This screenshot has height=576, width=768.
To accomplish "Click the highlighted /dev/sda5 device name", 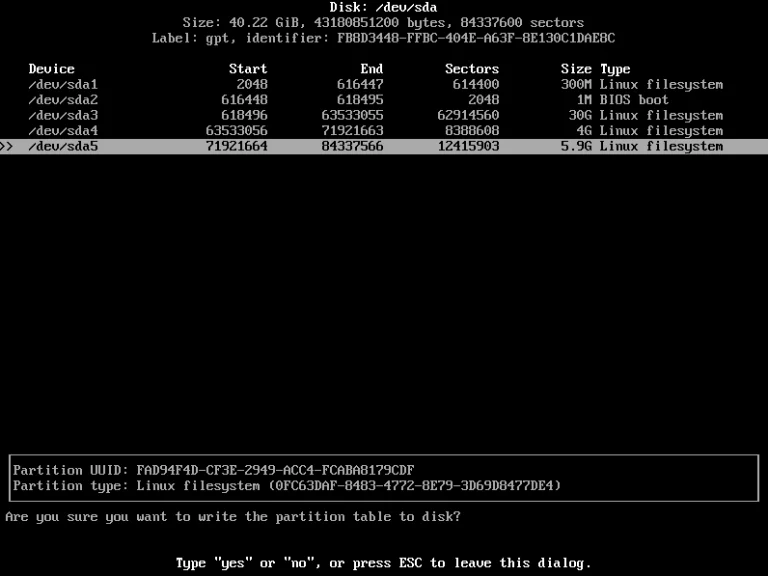I will pos(63,146).
